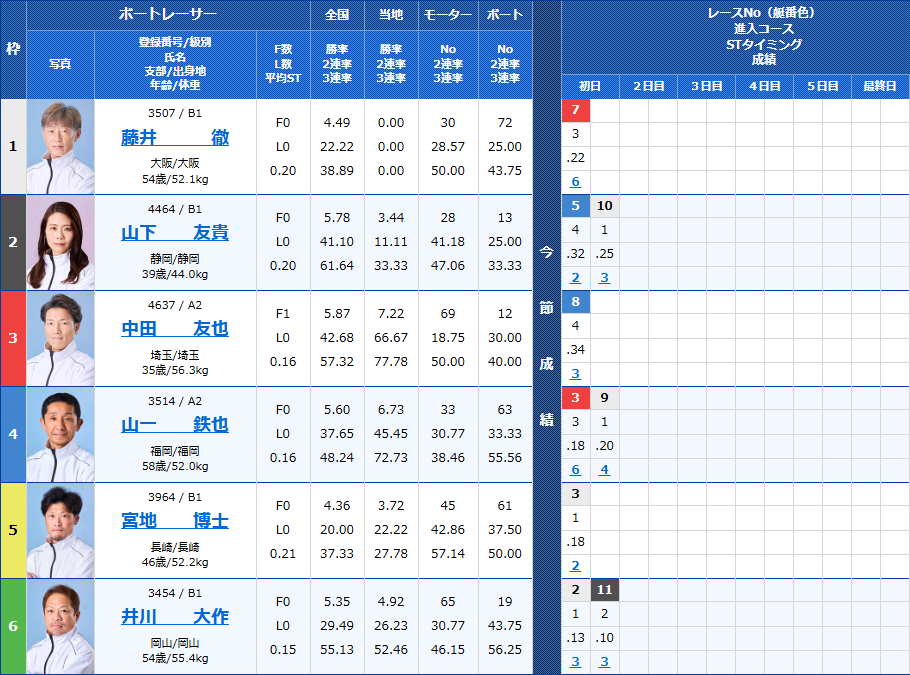Switch to the 2日目 results tab
This screenshot has width=910, height=675.
(x=644, y=86)
